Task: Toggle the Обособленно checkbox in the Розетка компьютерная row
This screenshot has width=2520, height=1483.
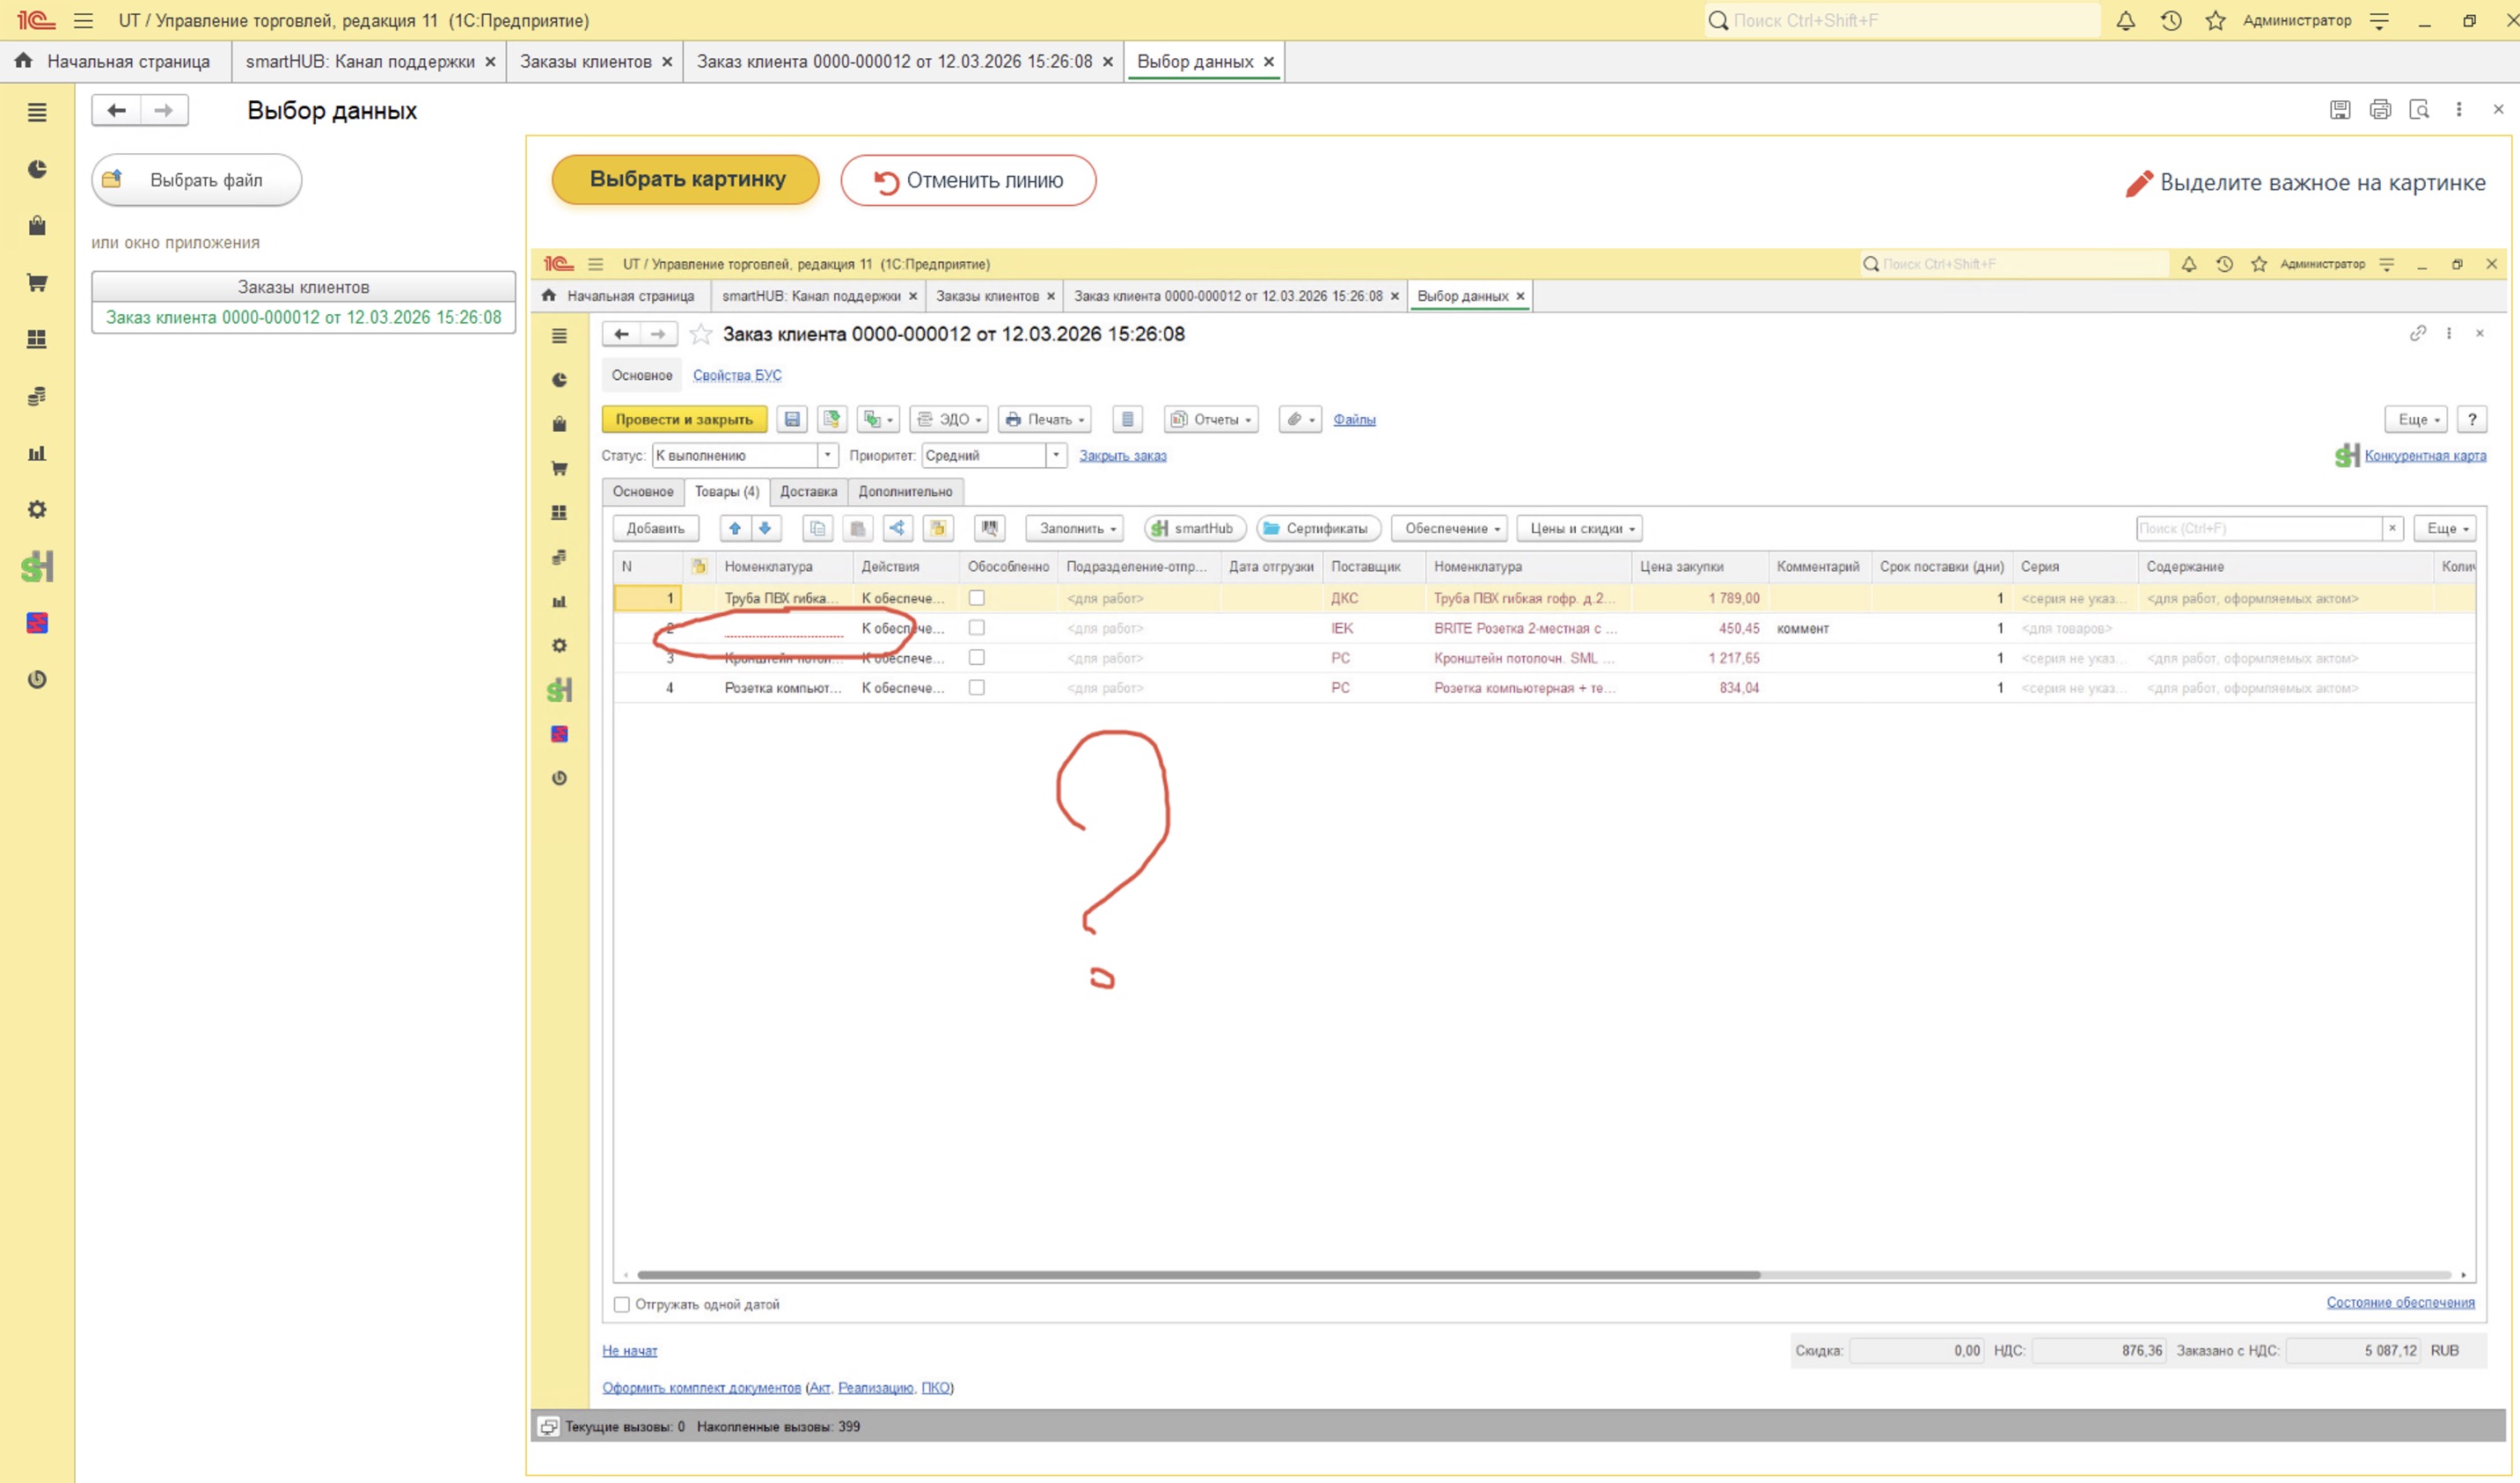Action: [976, 688]
